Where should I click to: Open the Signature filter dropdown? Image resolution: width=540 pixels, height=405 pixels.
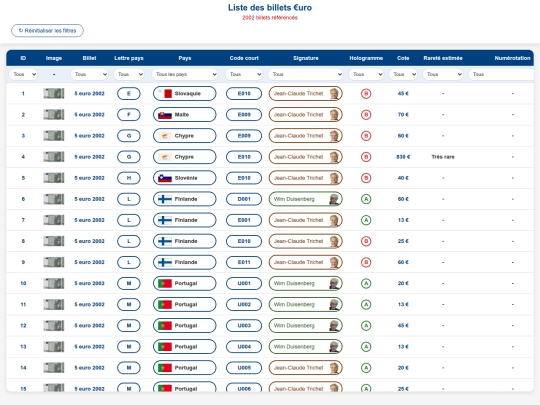(305, 74)
